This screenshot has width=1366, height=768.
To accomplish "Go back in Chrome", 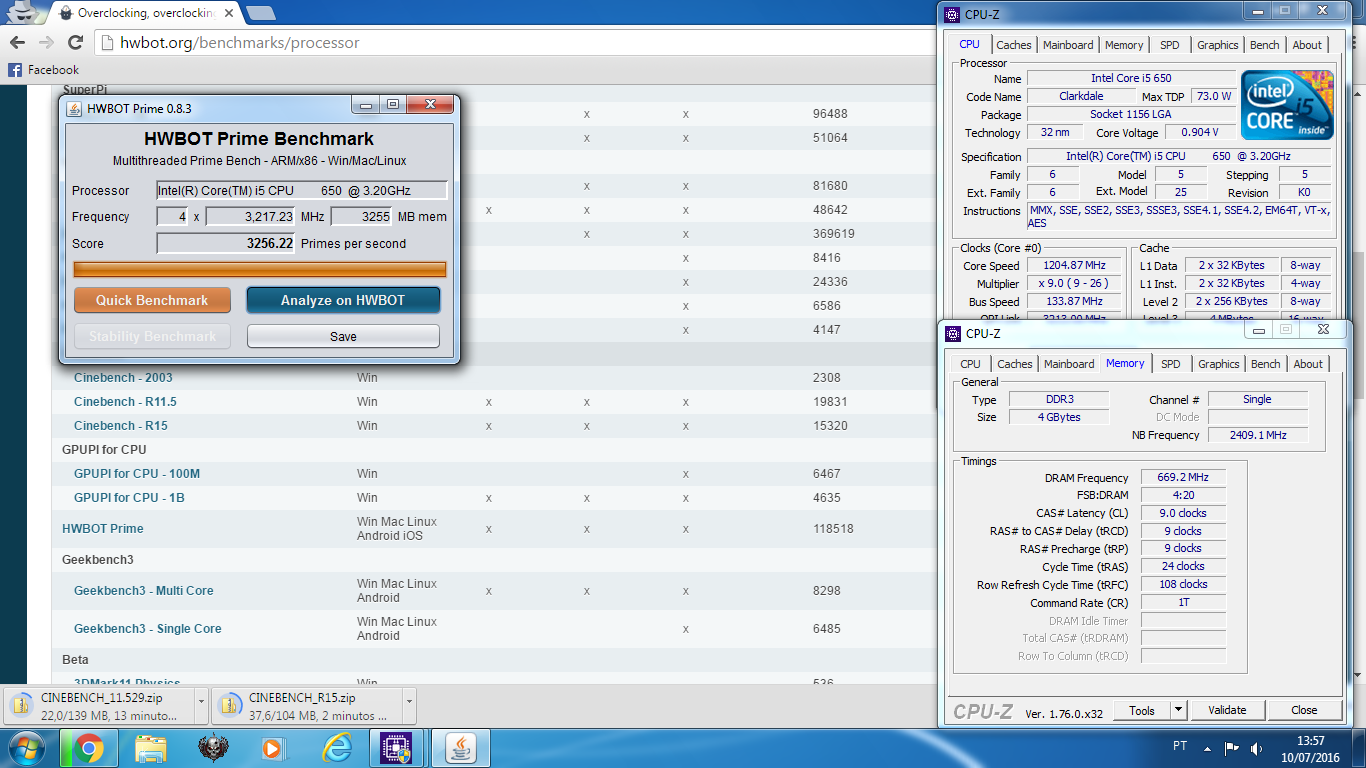I will 18,43.
